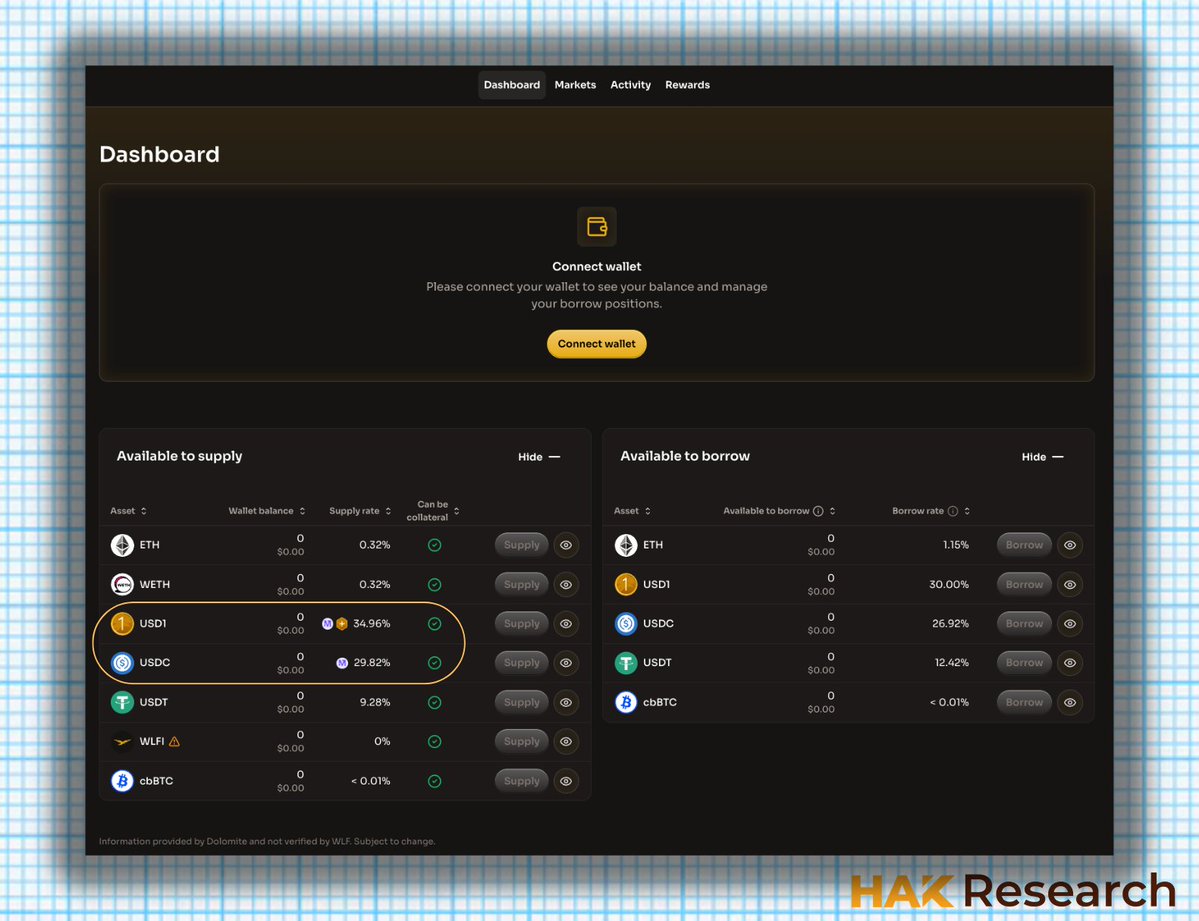Image resolution: width=1199 pixels, height=921 pixels.
Task: Click the Supply button for USDT
Action: coord(521,702)
